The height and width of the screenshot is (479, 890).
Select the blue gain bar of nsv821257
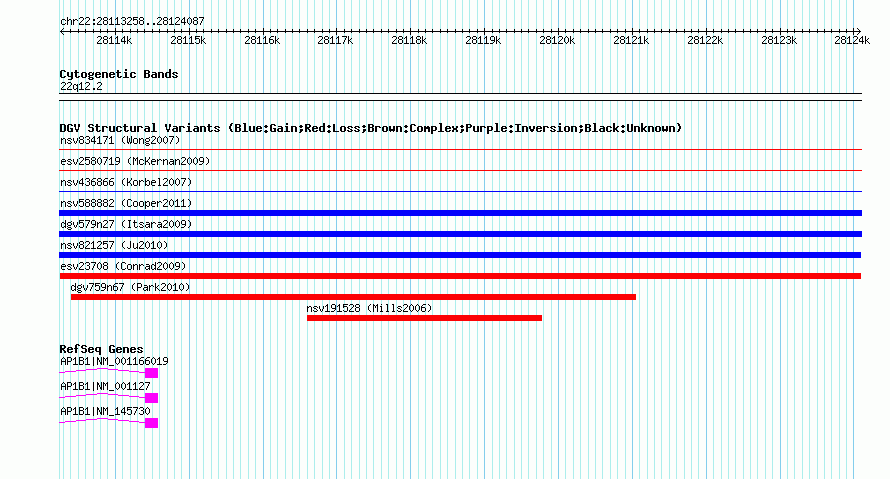tap(460, 255)
